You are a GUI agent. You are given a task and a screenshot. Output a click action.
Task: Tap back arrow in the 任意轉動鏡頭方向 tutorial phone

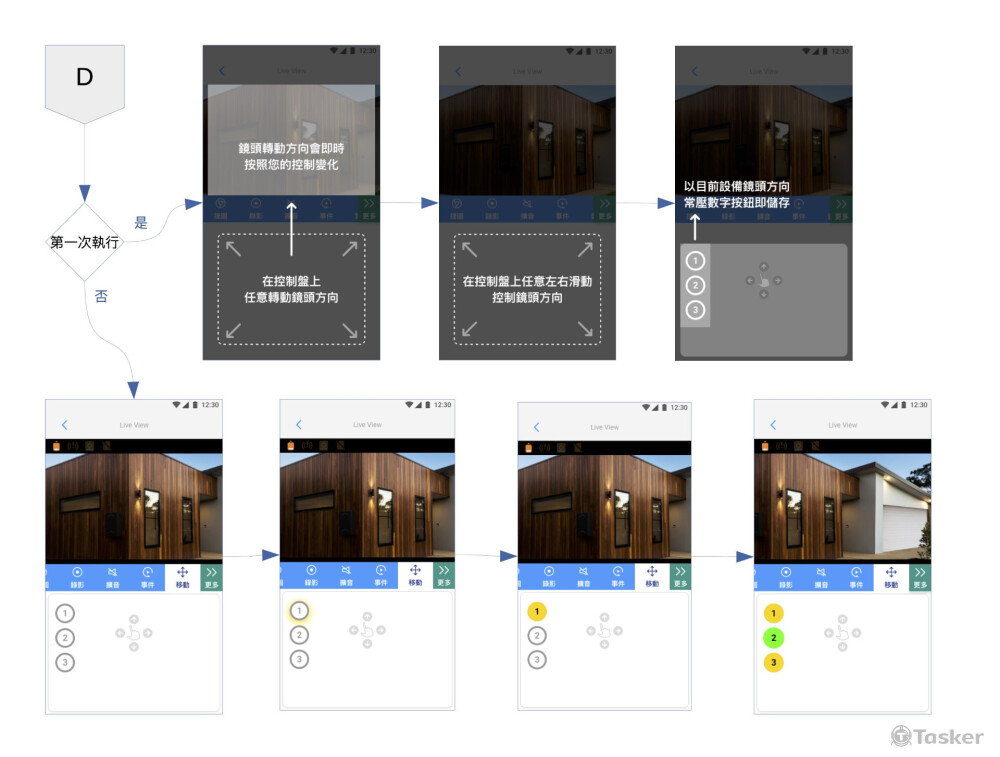click(x=222, y=71)
